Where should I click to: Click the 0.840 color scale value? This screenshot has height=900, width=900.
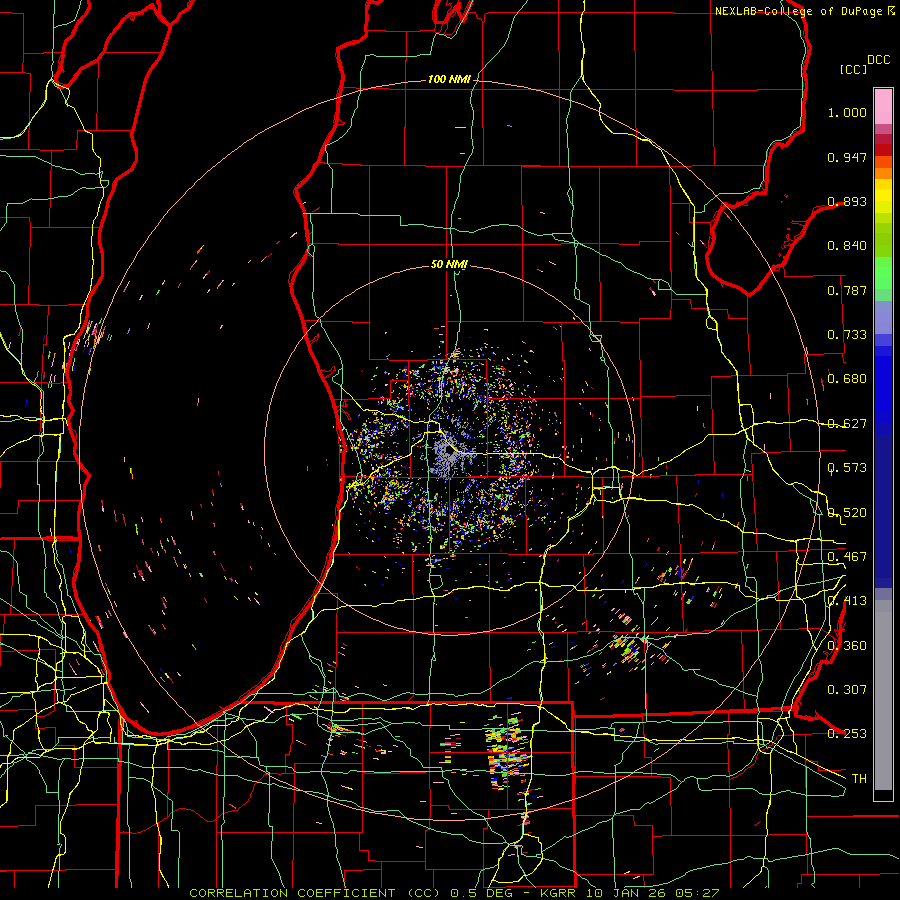coord(847,246)
